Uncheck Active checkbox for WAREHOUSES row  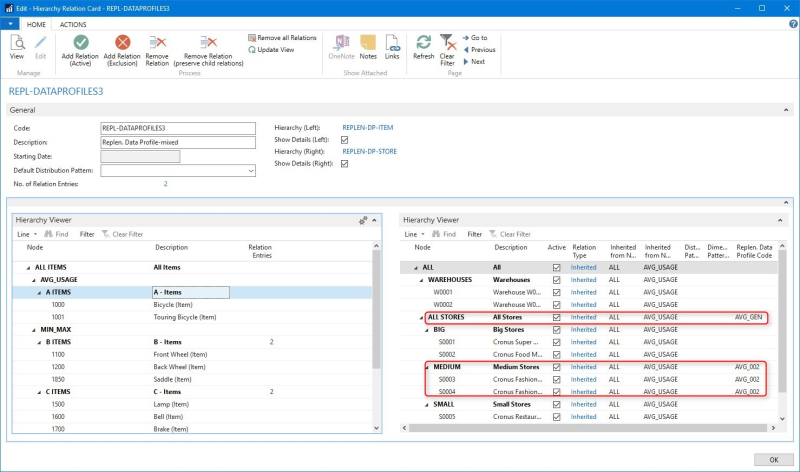(x=556, y=280)
